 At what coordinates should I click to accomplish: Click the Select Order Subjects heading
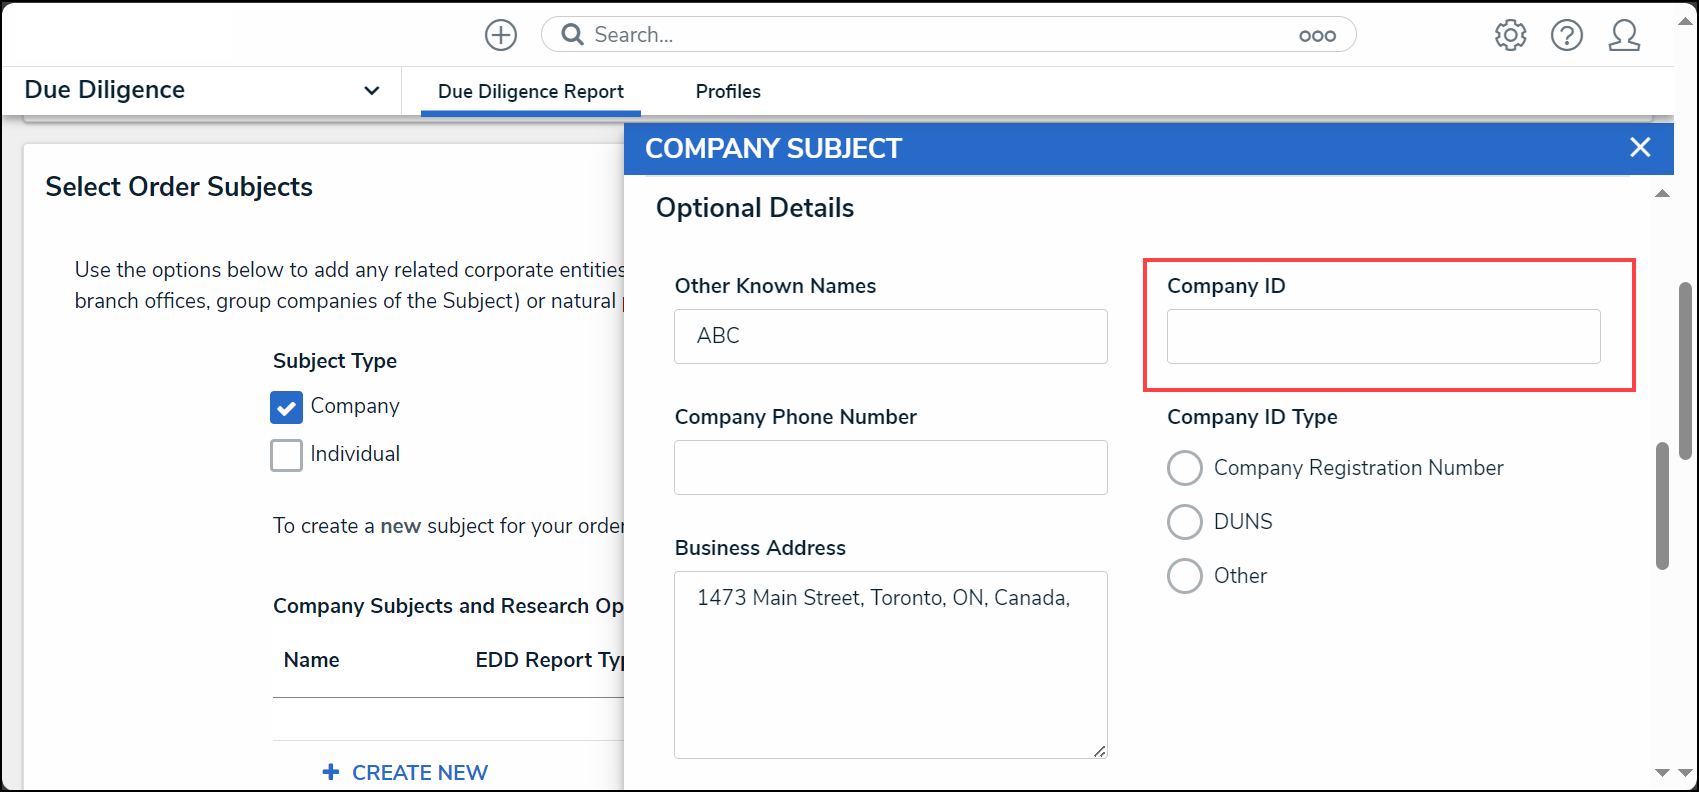point(179,187)
